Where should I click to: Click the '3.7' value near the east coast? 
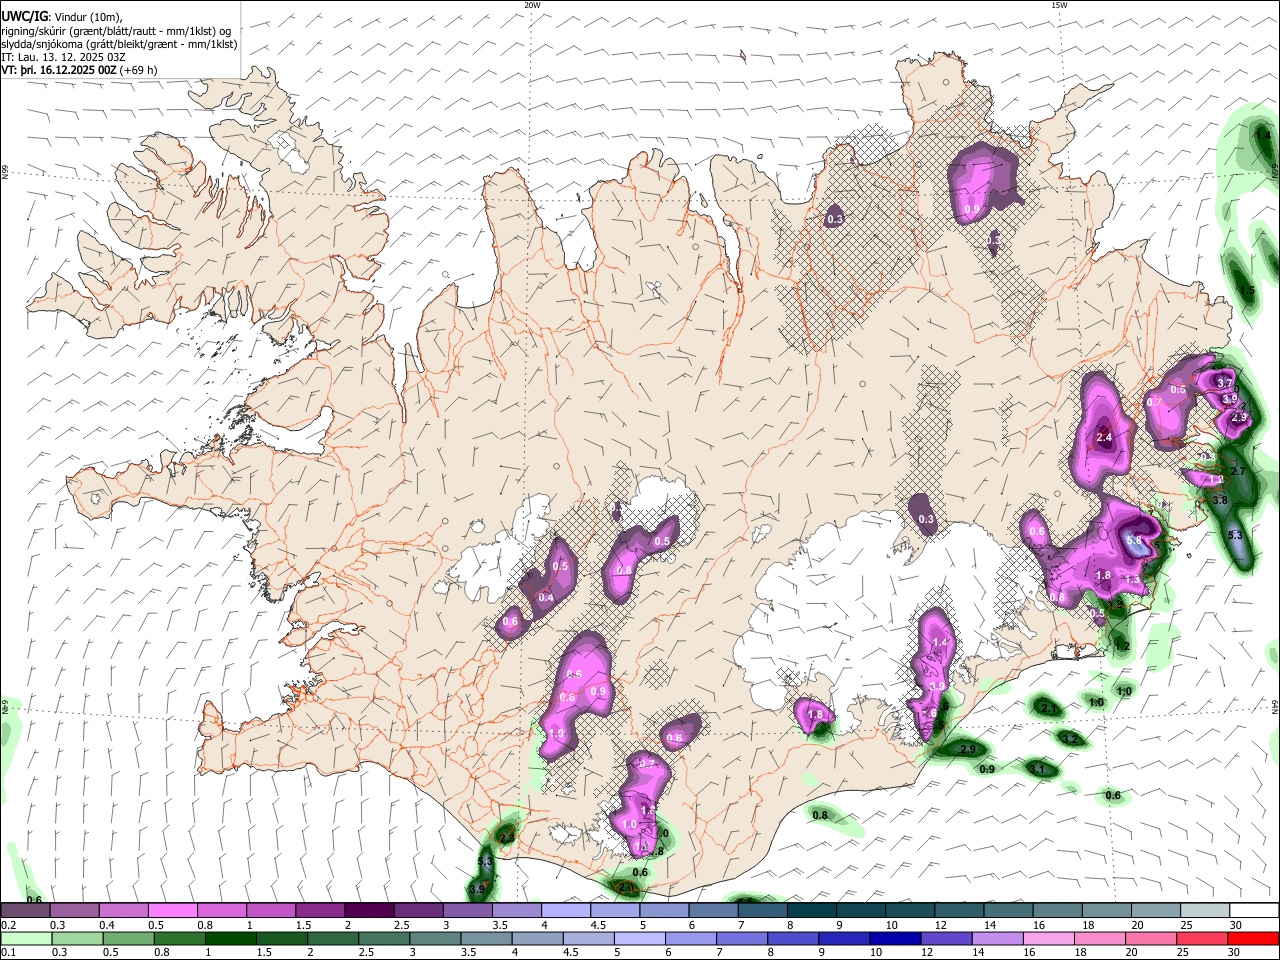click(x=1224, y=383)
